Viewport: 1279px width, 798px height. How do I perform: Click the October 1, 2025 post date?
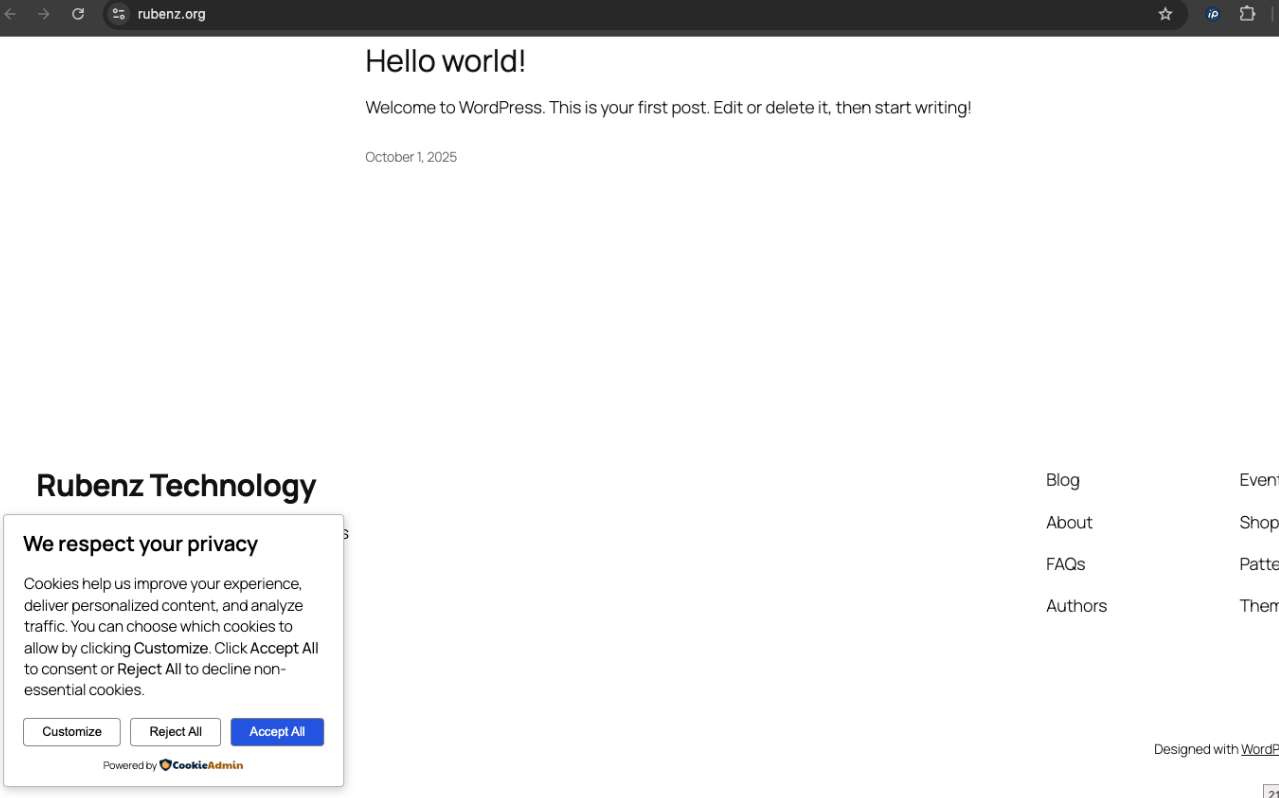pyautogui.click(x=411, y=157)
